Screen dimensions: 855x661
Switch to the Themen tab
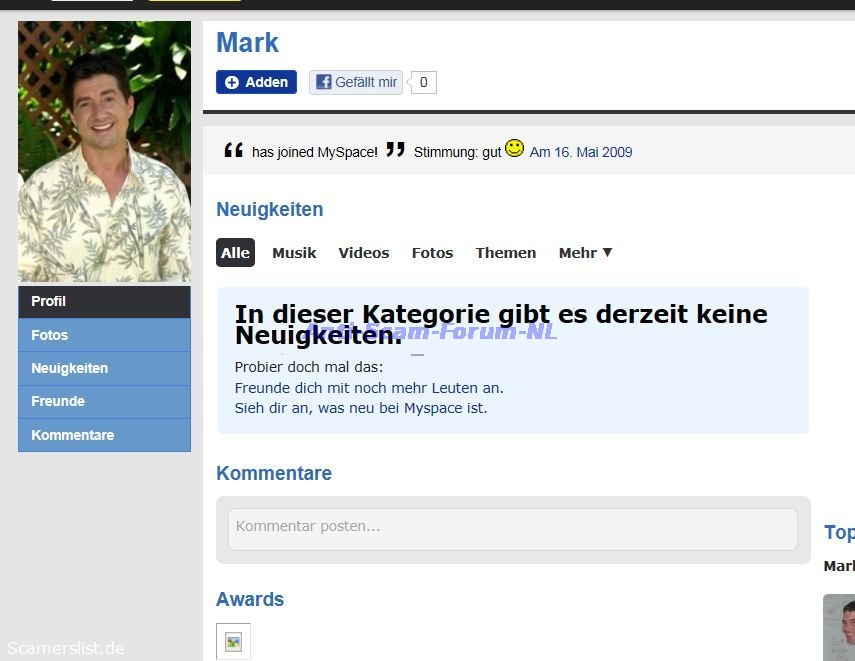[505, 253]
